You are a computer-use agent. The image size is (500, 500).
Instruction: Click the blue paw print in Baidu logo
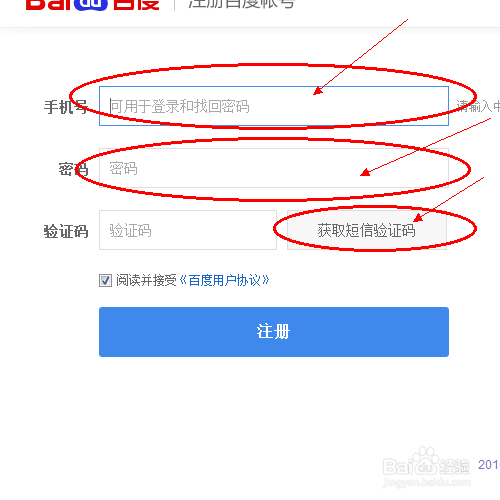(91, 5)
